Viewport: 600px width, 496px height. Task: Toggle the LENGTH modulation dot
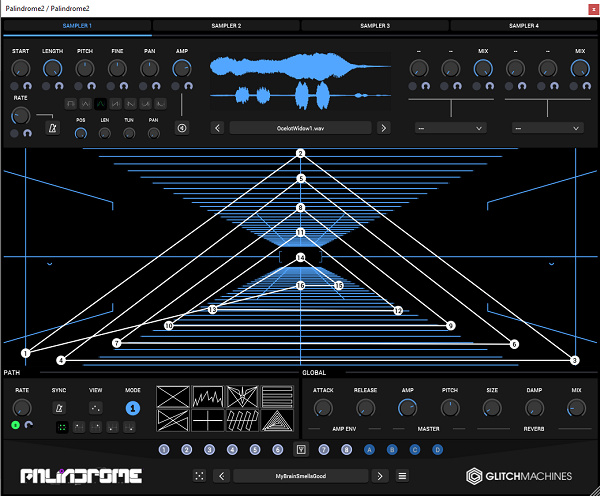[x=46, y=86]
